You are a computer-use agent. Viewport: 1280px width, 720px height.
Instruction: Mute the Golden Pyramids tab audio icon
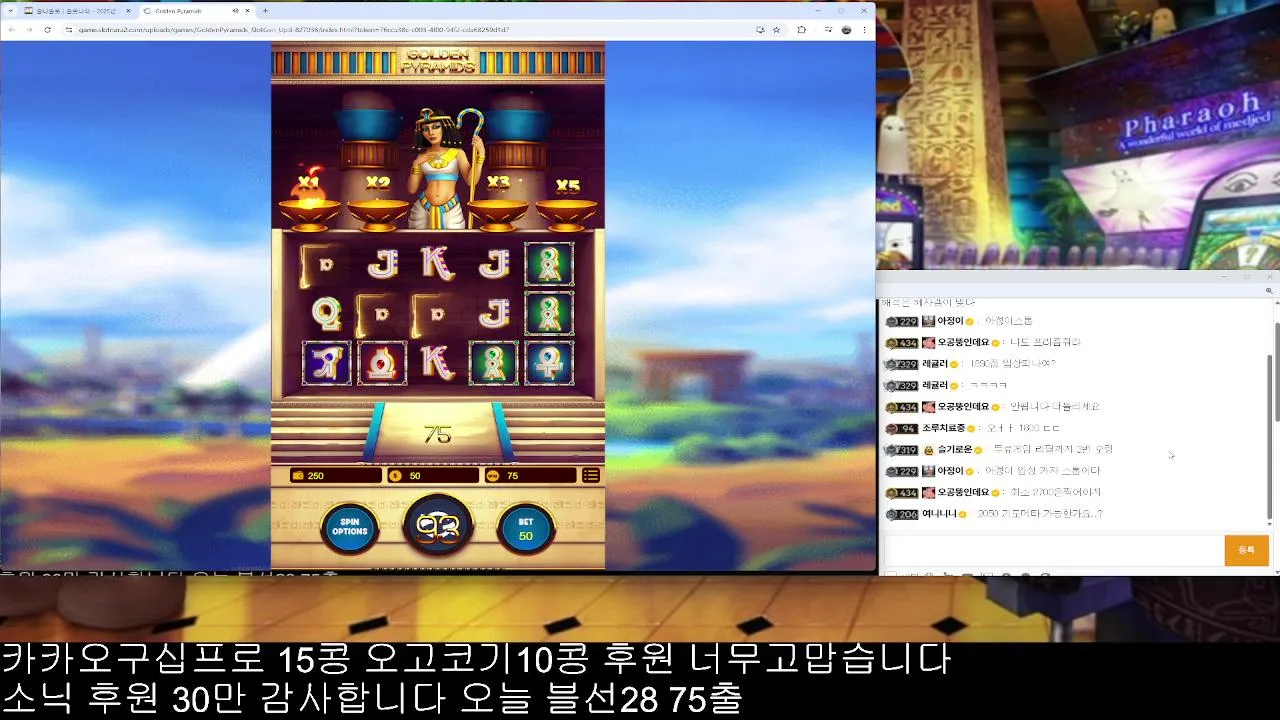tap(236, 11)
